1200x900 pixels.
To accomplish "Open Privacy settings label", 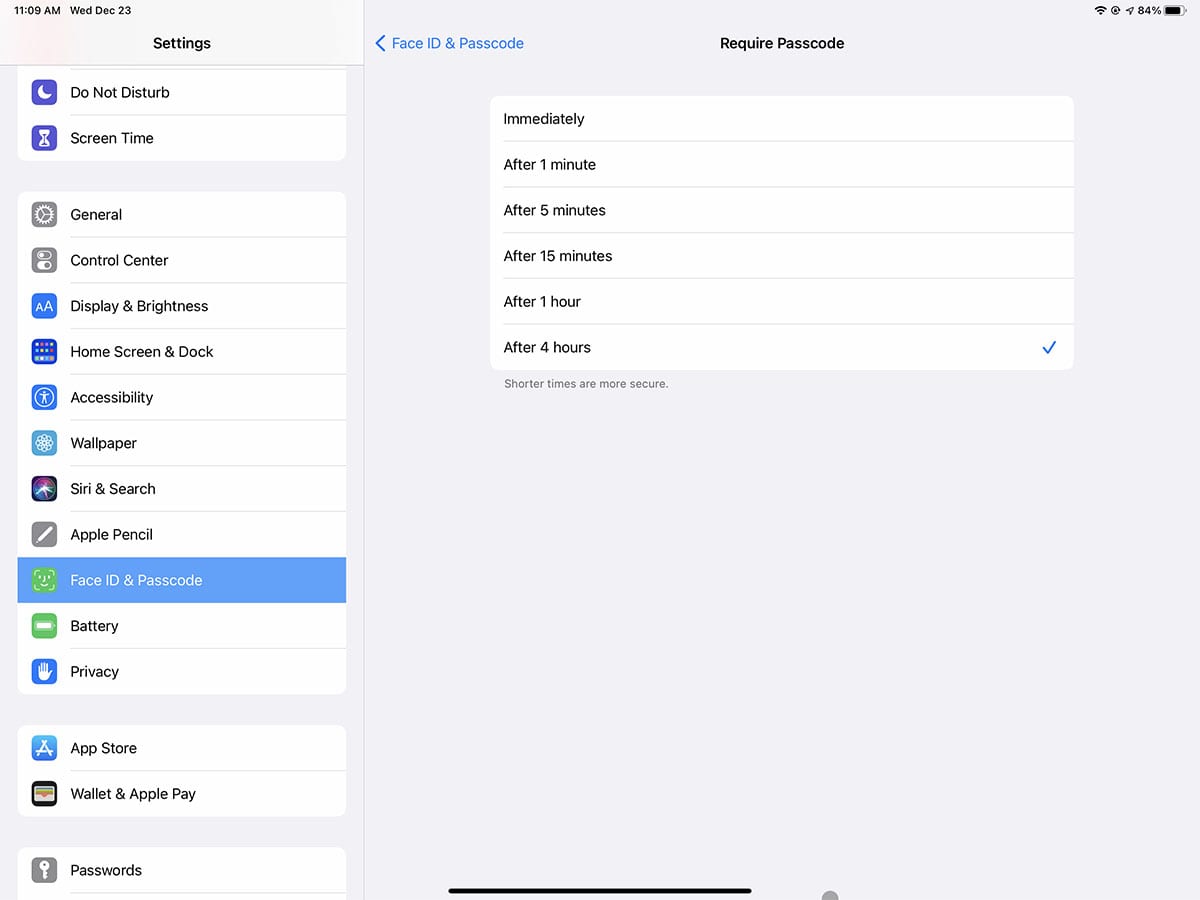I will [94, 672].
